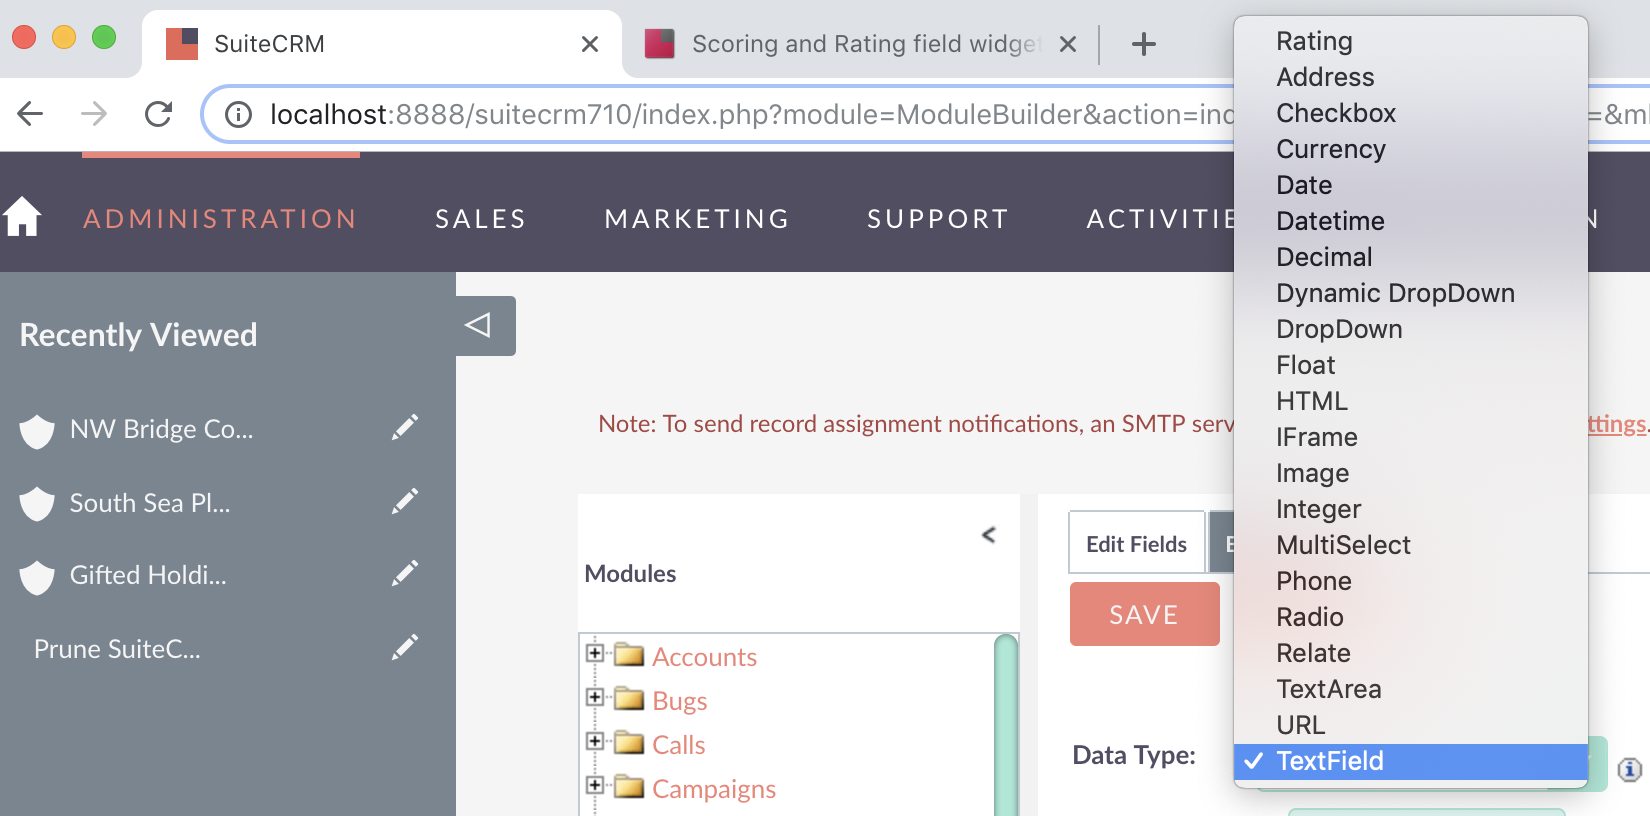Viewport: 1650px width, 816px height.
Task: Choose Address data type option
Action: point(1411,77)
